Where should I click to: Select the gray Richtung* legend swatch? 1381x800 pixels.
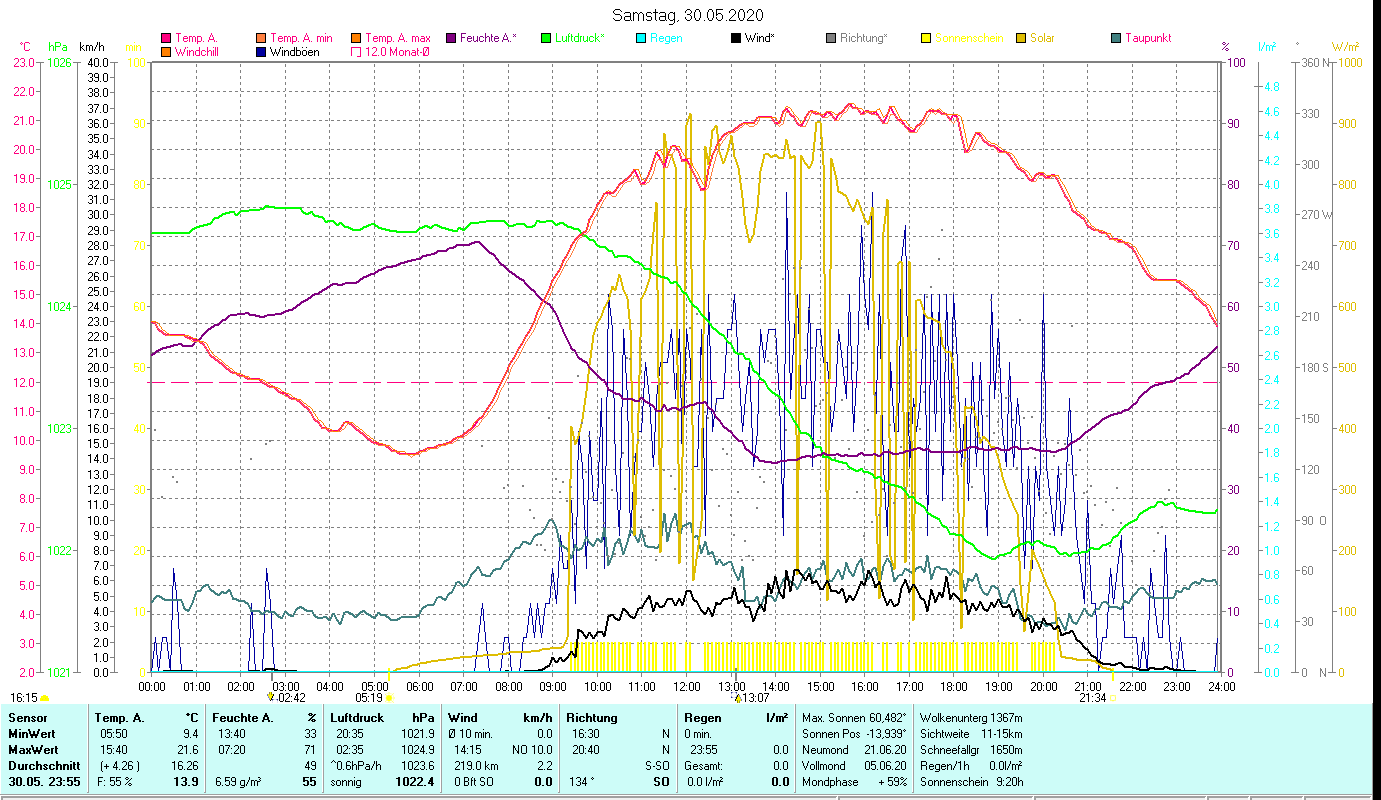831,39
